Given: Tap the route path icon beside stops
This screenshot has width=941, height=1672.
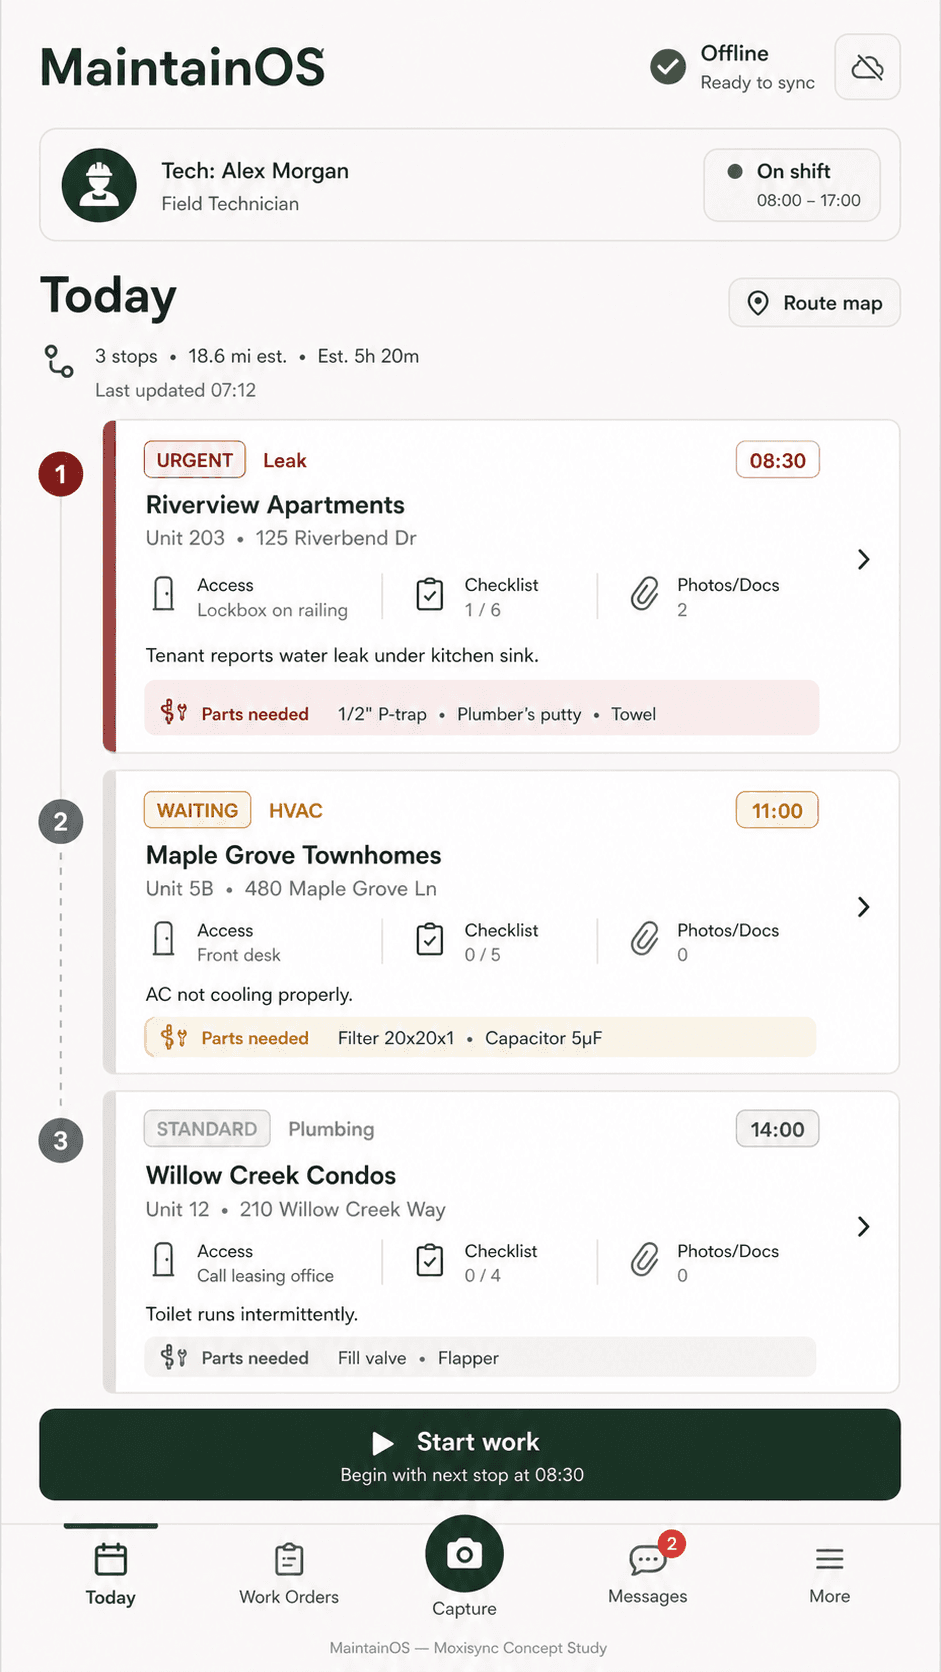Looking at the screenshot, I should pyautogui.click(x=59, y=361).
